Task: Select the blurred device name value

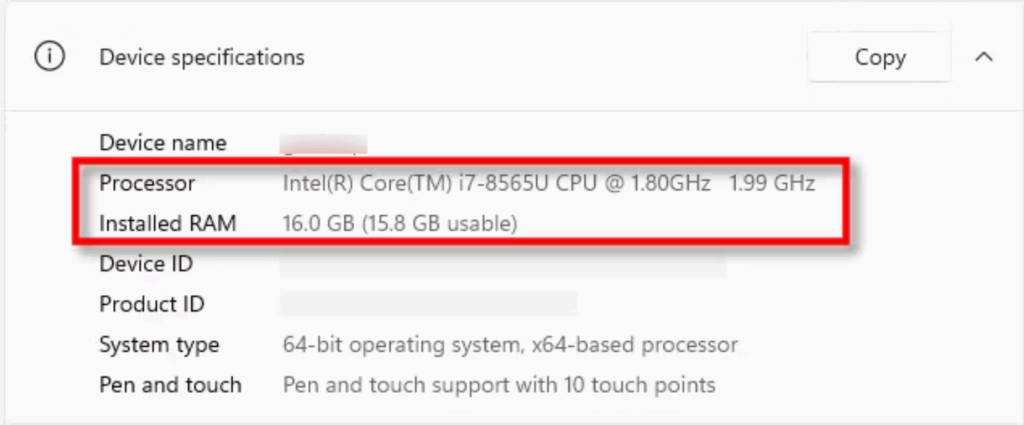Action: (x=323, y=144)
